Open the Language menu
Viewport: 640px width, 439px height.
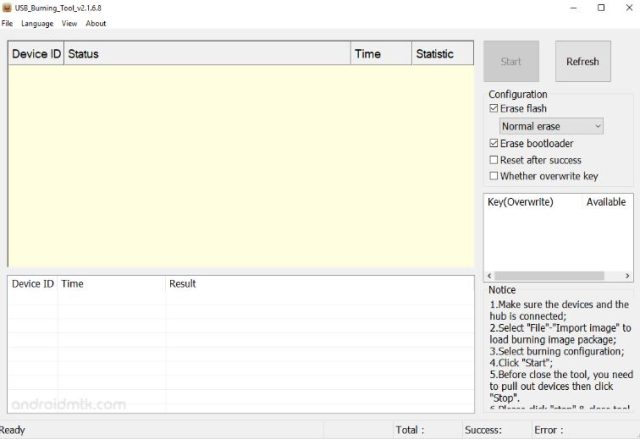tap(37, 23)
